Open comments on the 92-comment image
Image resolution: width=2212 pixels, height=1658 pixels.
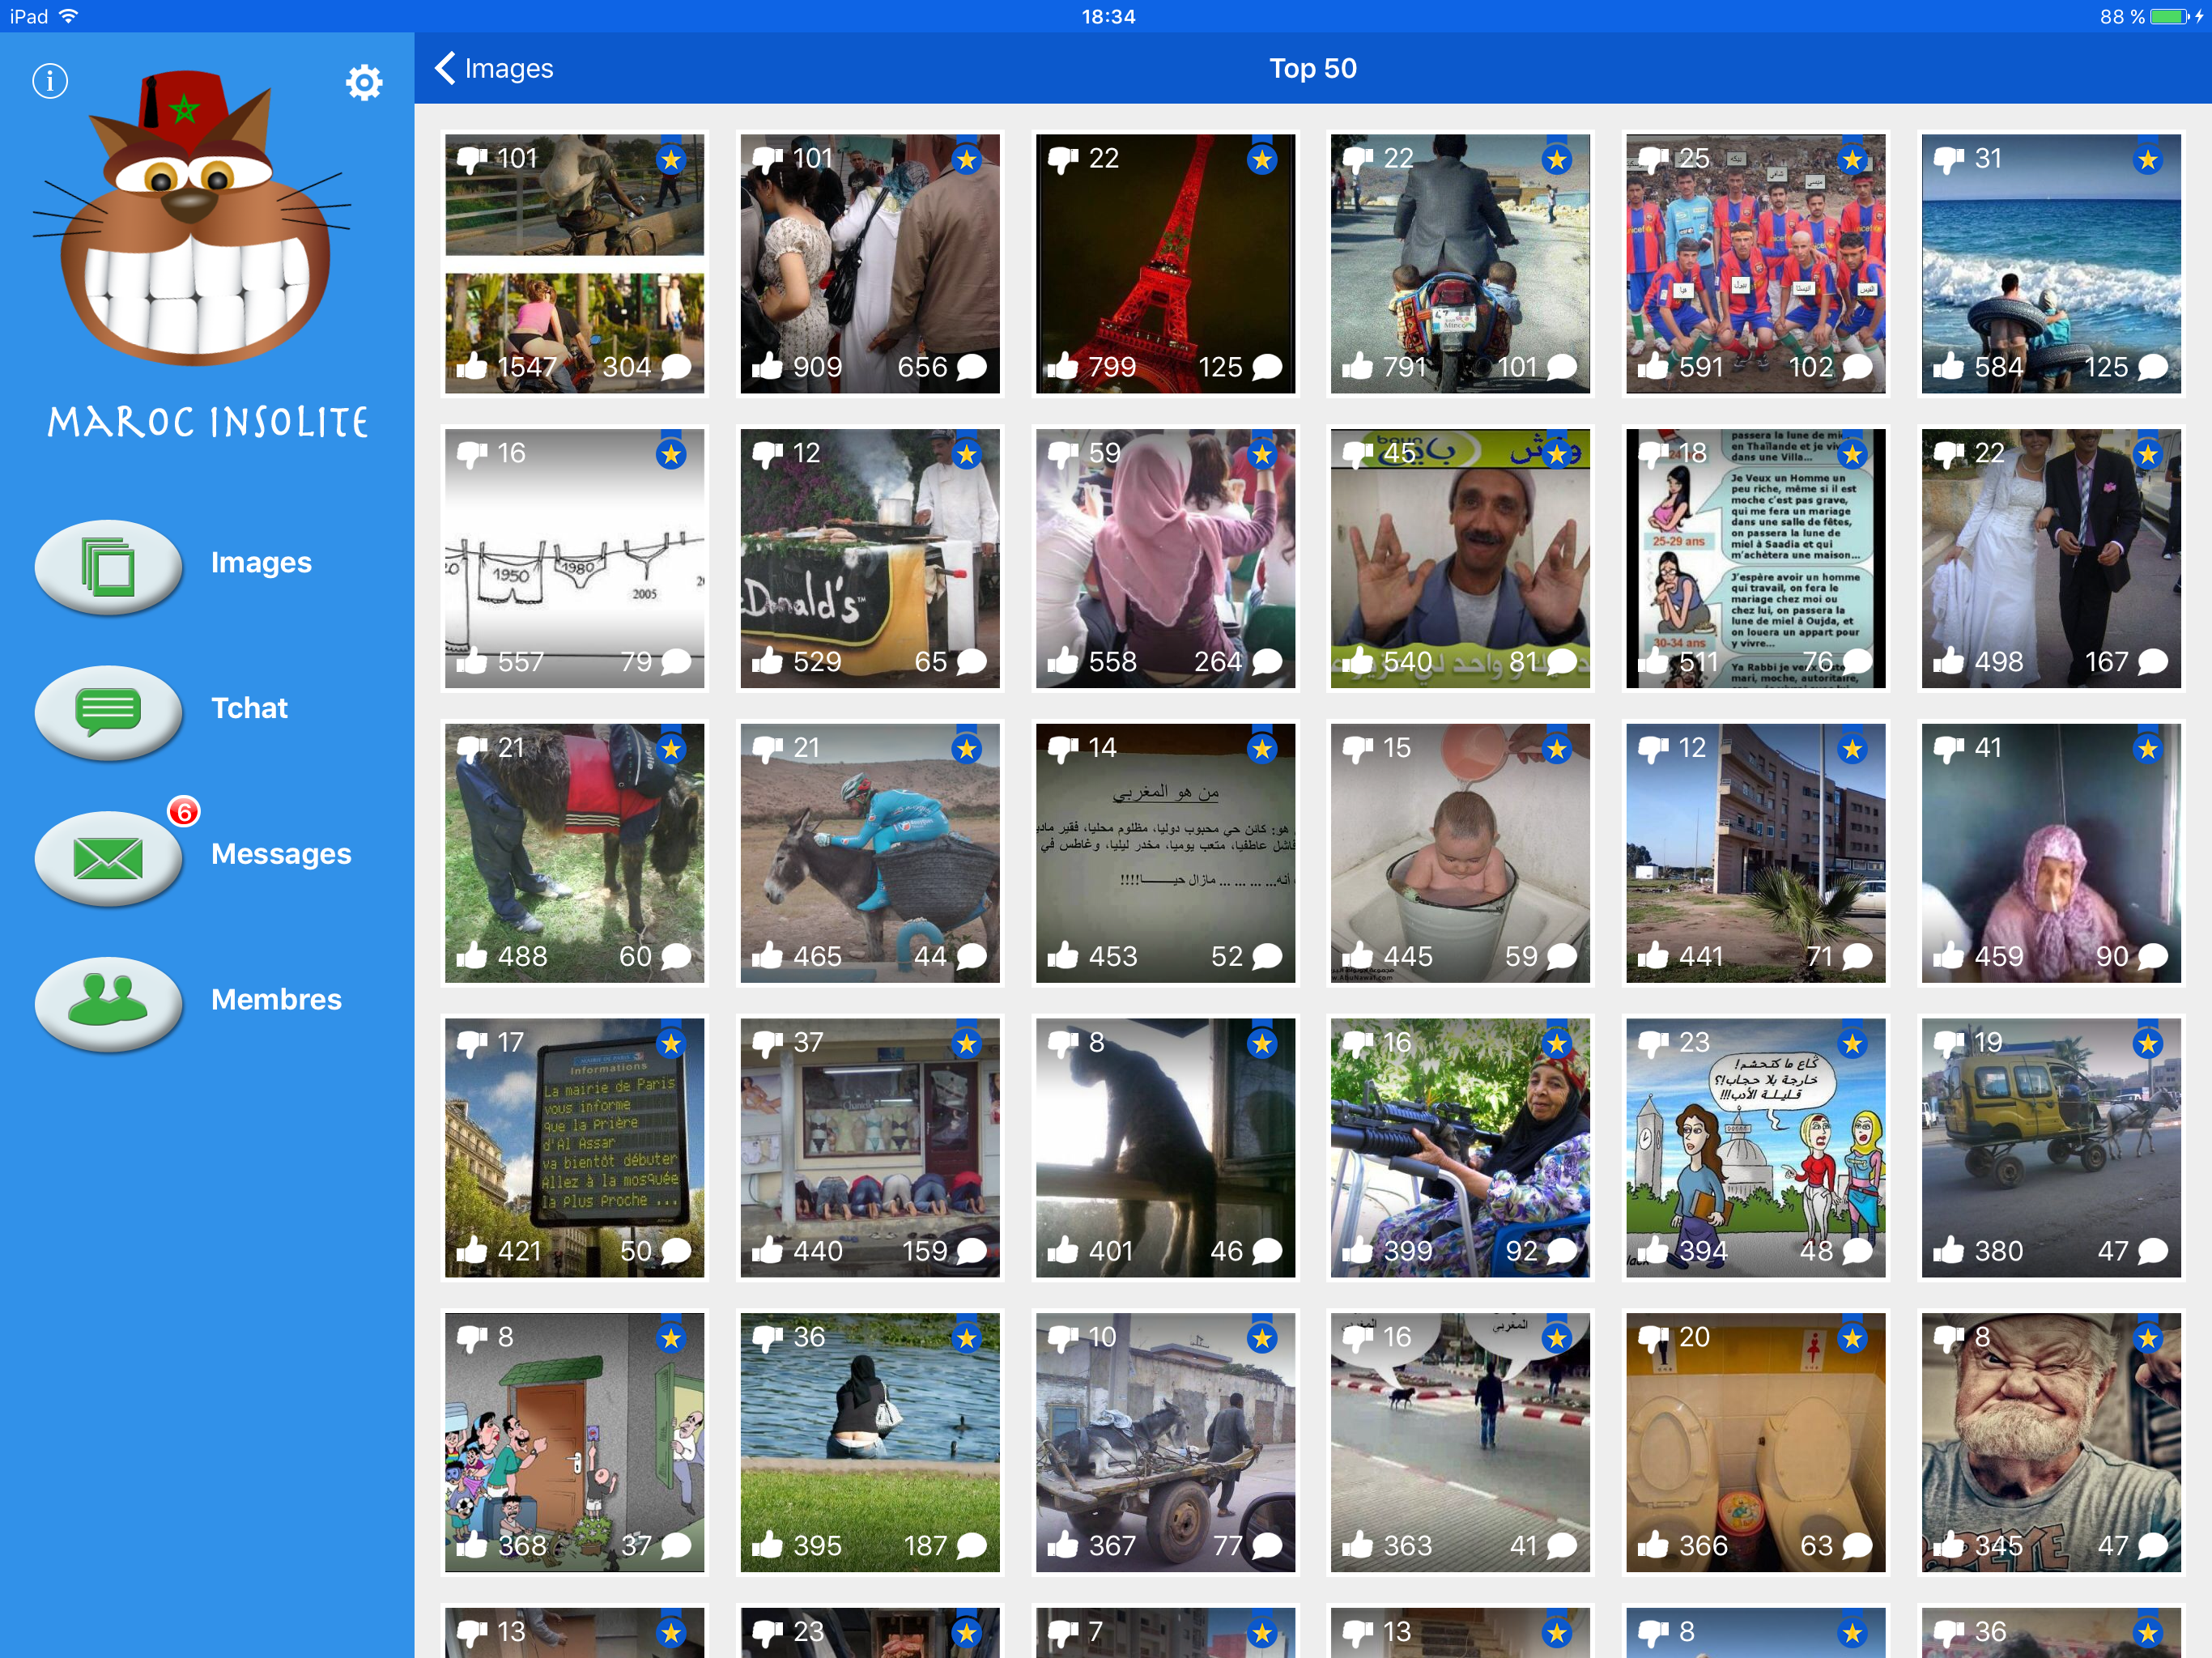(1562, 1251)
